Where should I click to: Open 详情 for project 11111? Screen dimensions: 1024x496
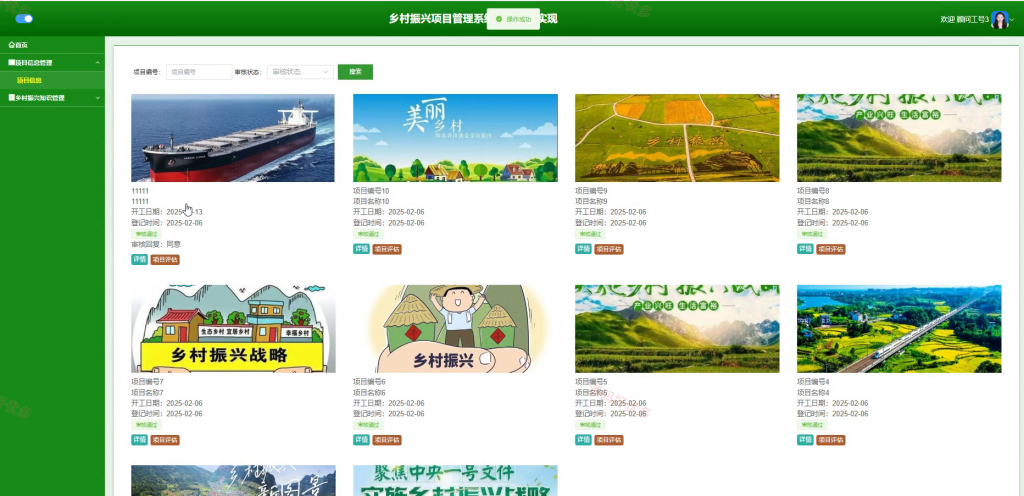click(x=139, y=260)
